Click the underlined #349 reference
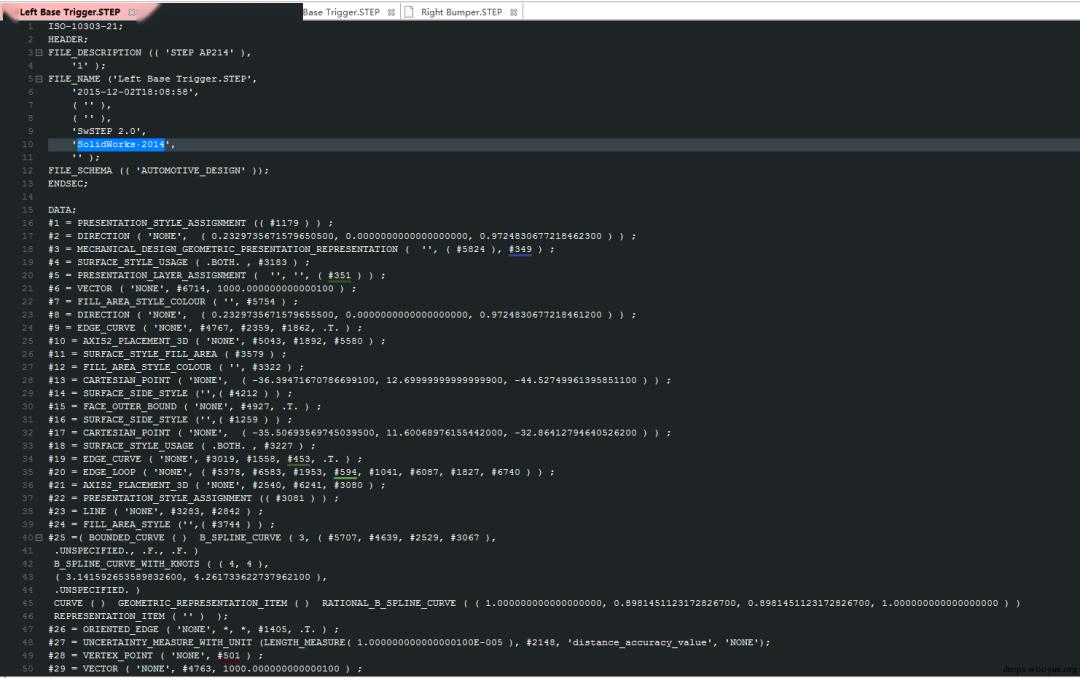 (520, 249)
